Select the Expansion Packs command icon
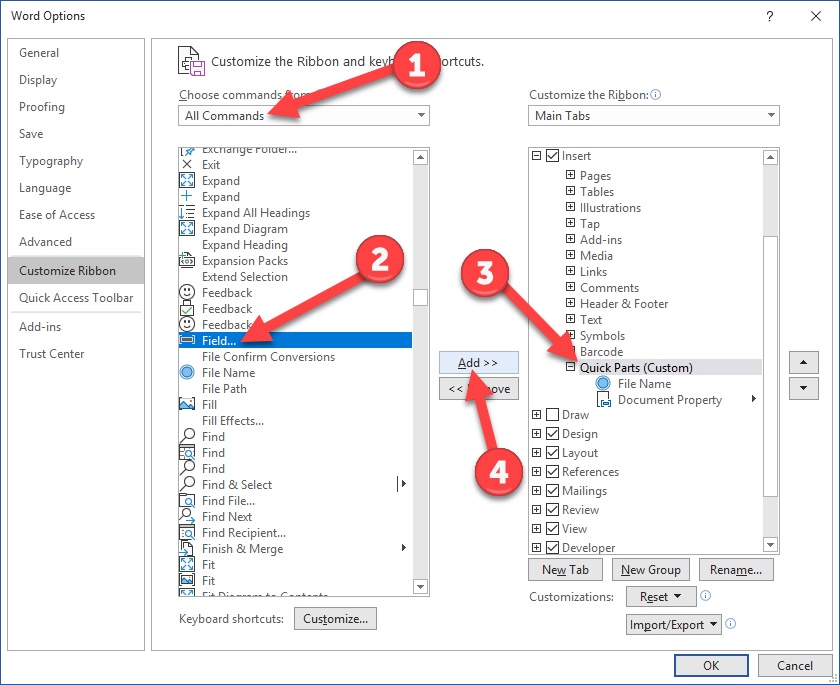Screen dimensions: 840x685 pos(187,260)
